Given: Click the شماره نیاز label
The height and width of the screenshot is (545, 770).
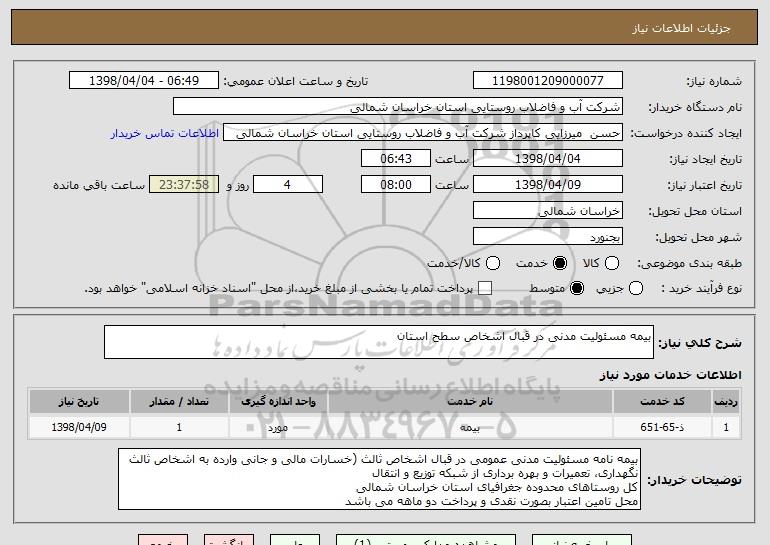Looking at the screenshot, I should 714,81.
